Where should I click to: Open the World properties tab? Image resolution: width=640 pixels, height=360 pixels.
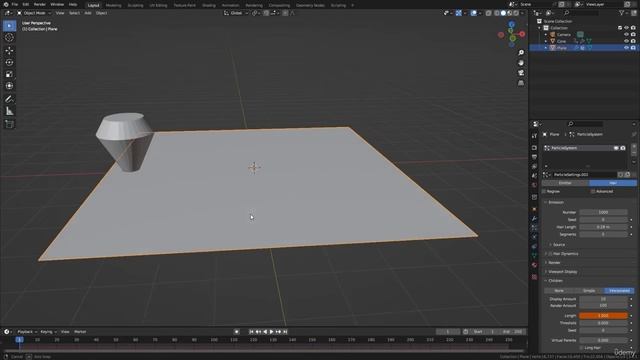(534, 185)
